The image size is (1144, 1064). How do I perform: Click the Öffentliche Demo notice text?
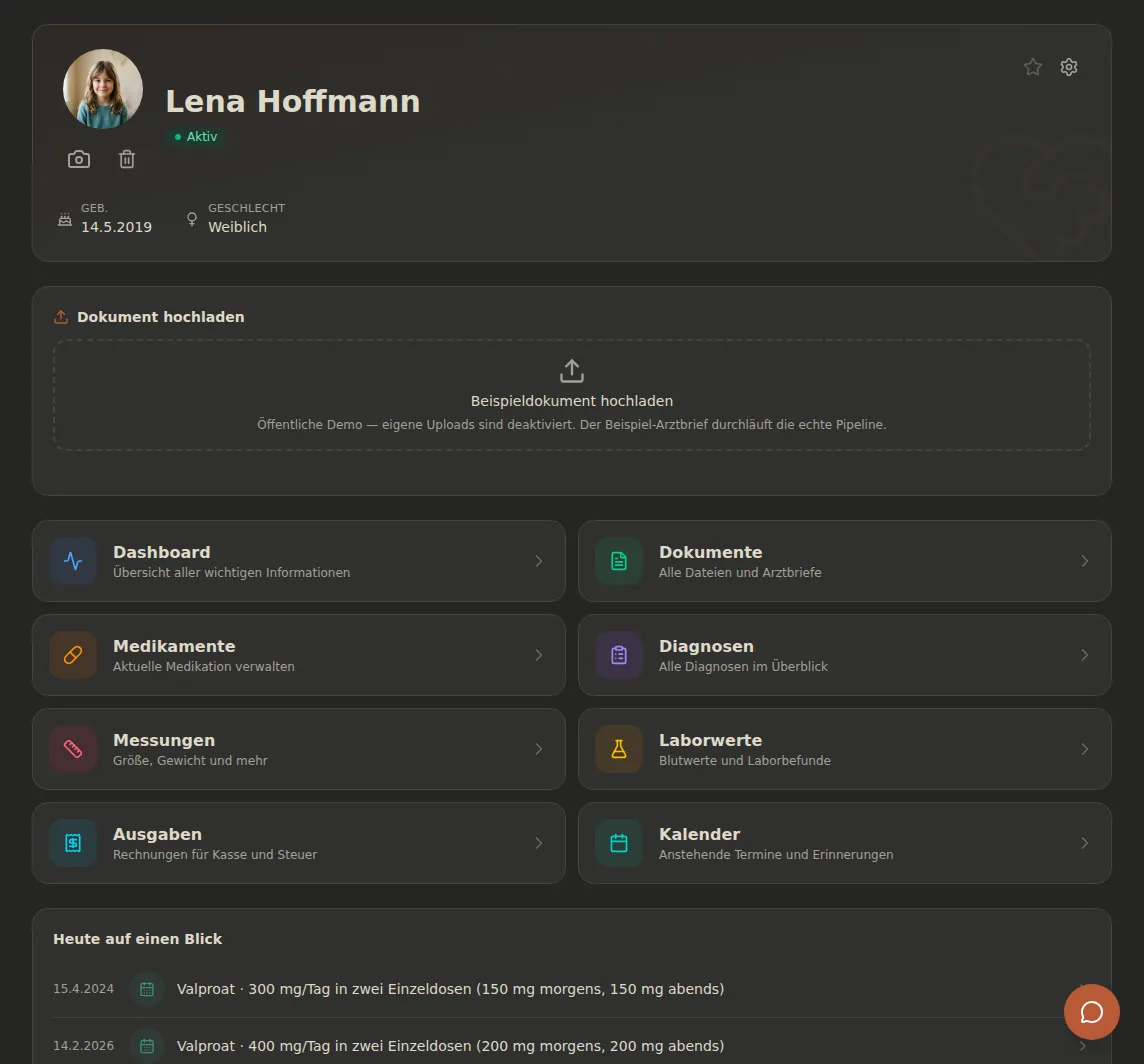point(572,425)
